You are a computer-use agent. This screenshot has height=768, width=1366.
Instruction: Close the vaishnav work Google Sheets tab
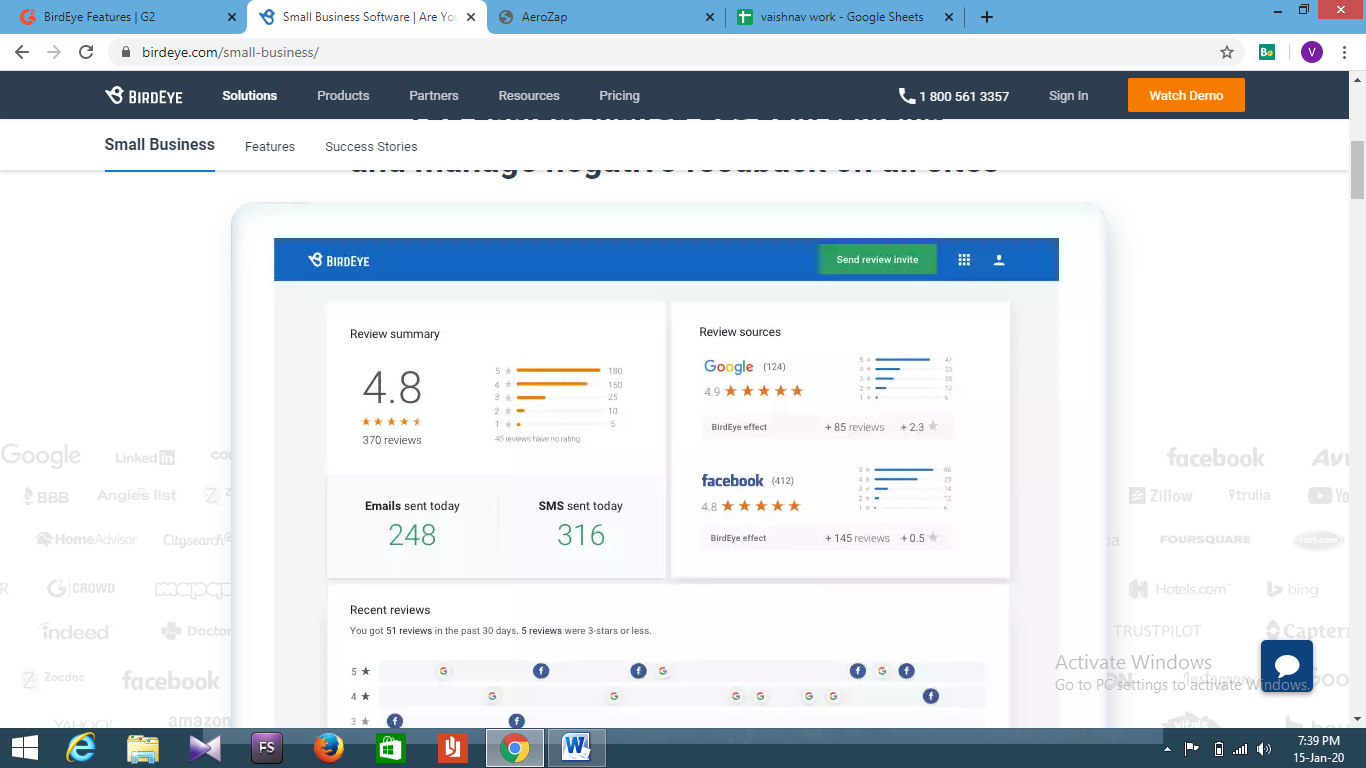pos(949,17)
